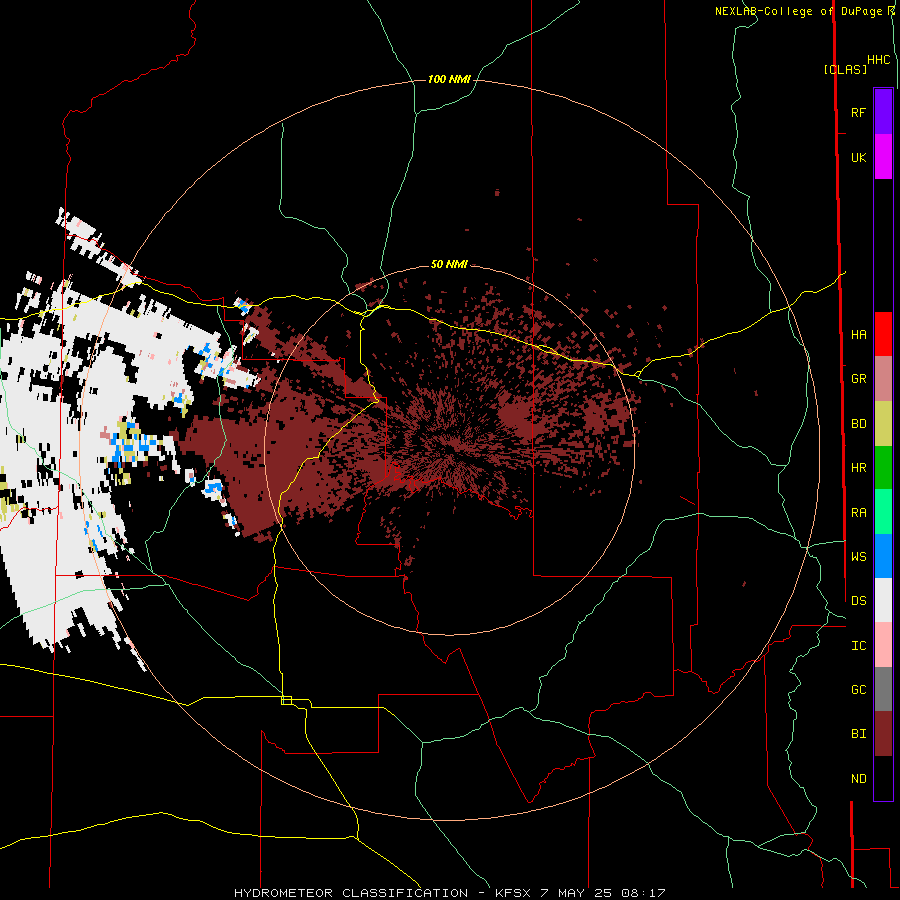Click the BD legend label text
This screenshot has width=900, height=900.
[858, 424]
